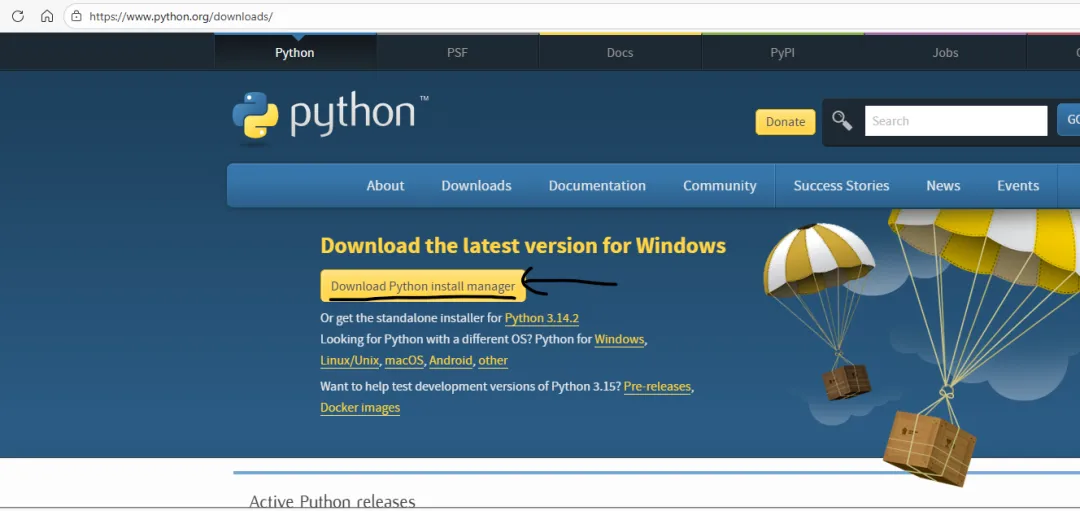This screenshot has width=1080, height=511.
Task: Click the Python logo
Action: (331, 116)
